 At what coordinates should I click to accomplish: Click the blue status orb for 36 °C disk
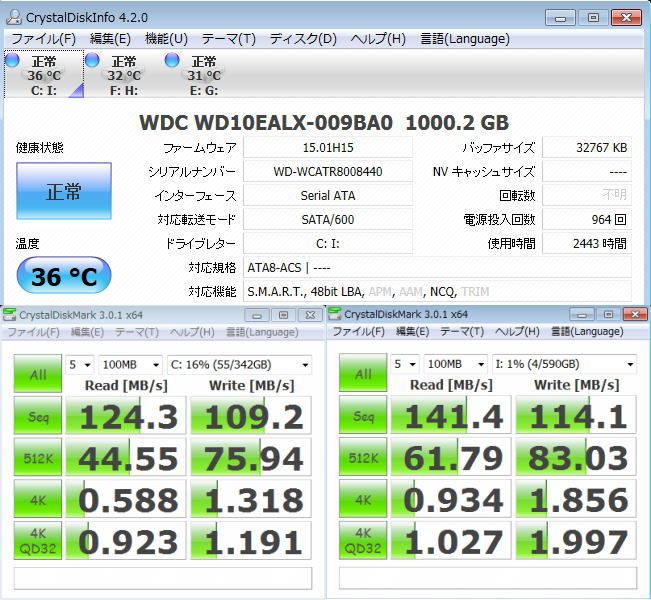(12, 60)
